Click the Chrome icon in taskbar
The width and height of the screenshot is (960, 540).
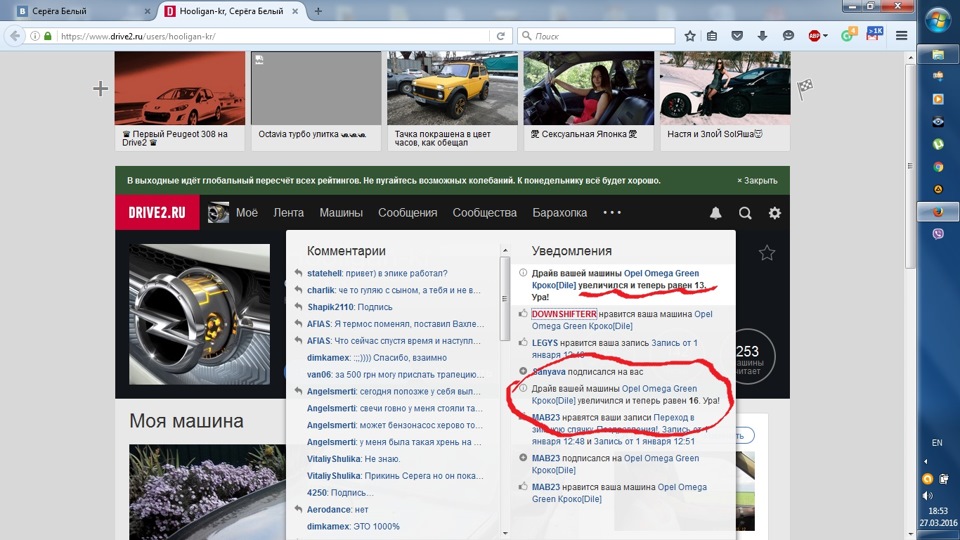938,167
